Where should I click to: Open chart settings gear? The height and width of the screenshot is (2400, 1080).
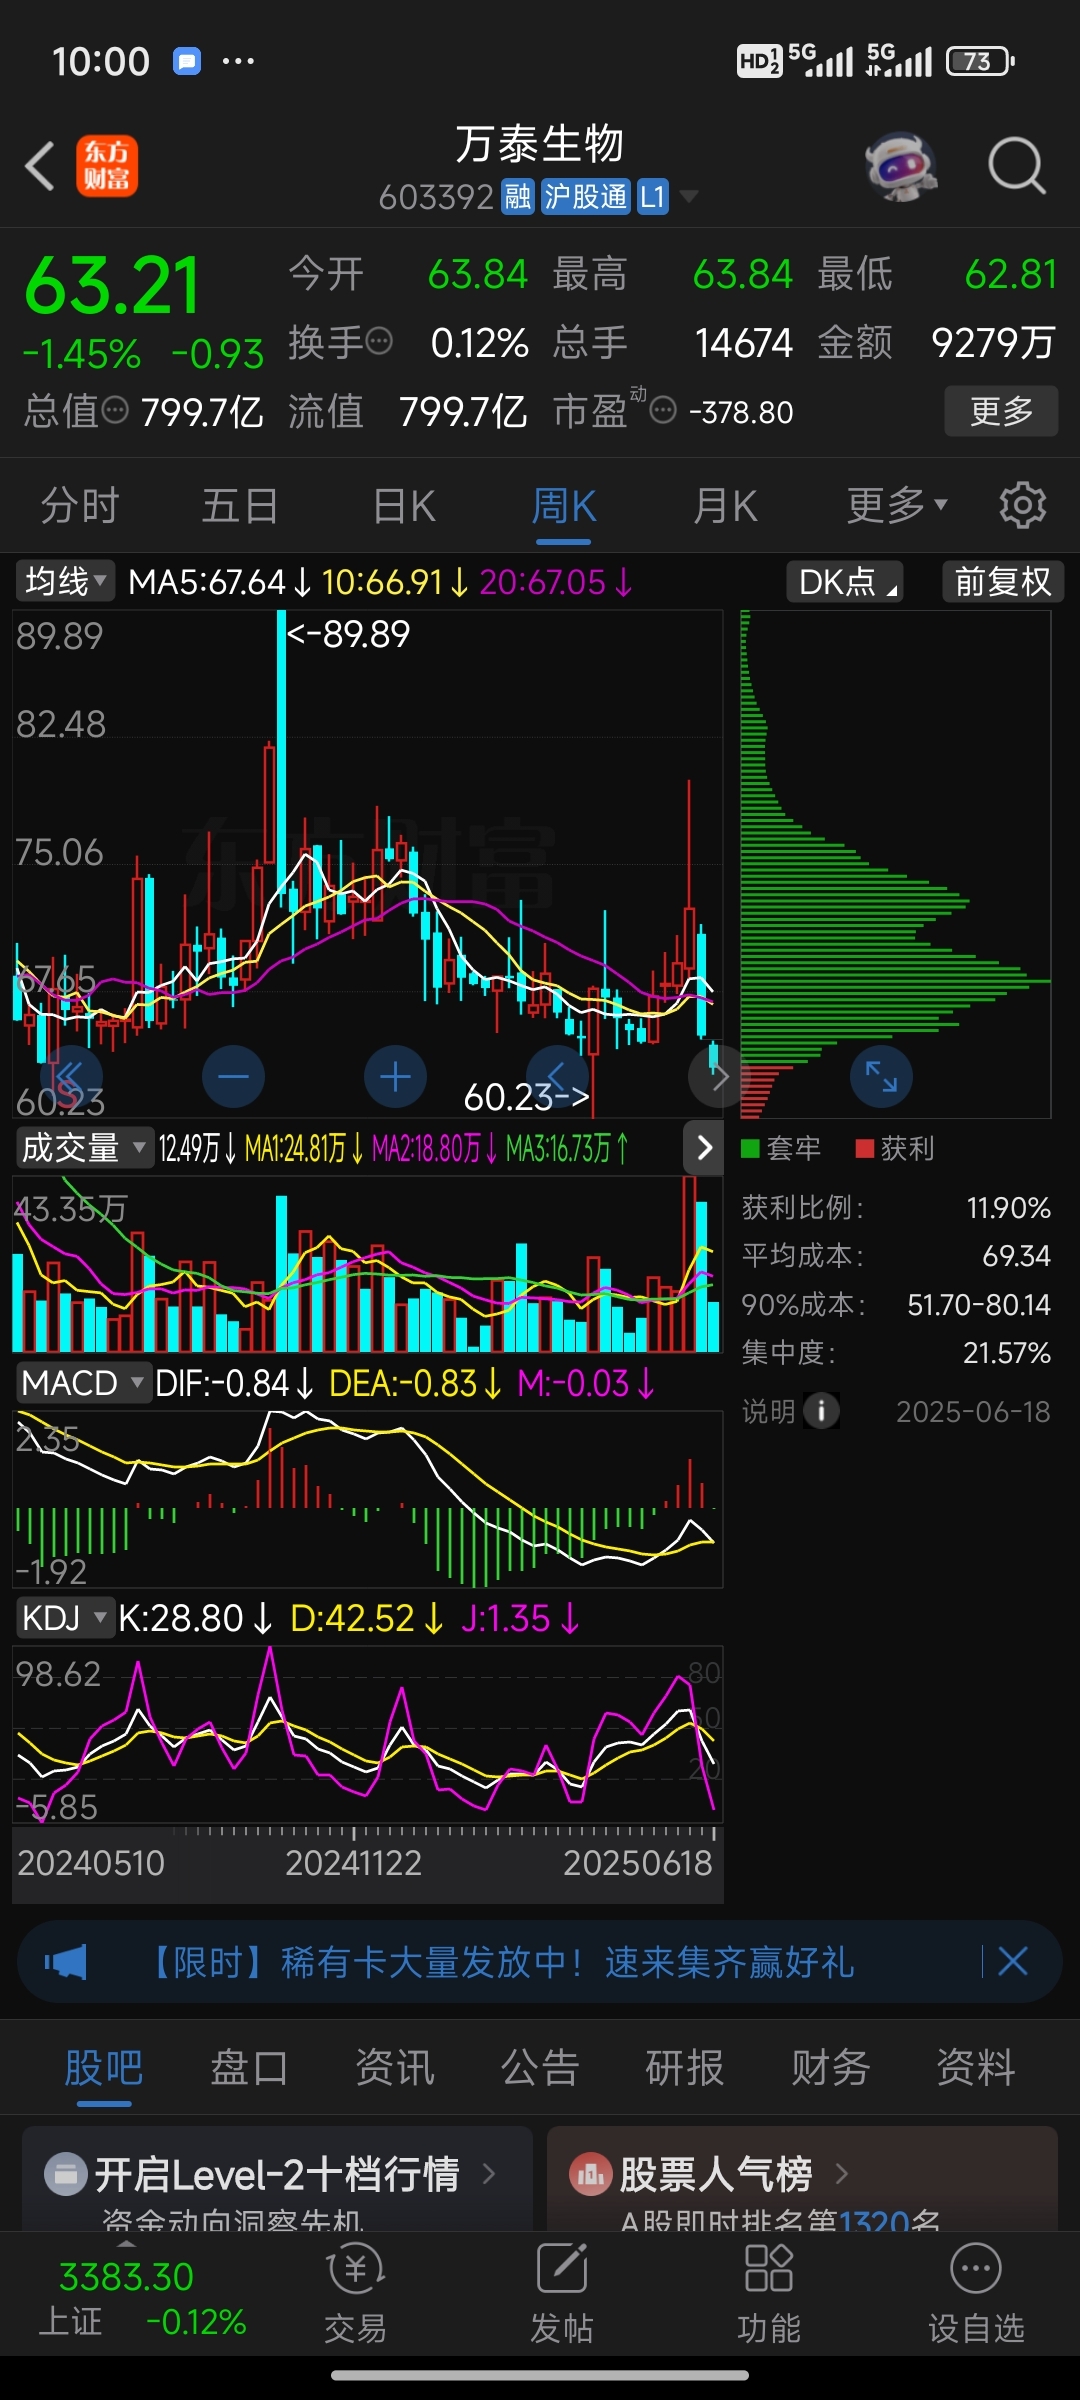[1022, 505]
